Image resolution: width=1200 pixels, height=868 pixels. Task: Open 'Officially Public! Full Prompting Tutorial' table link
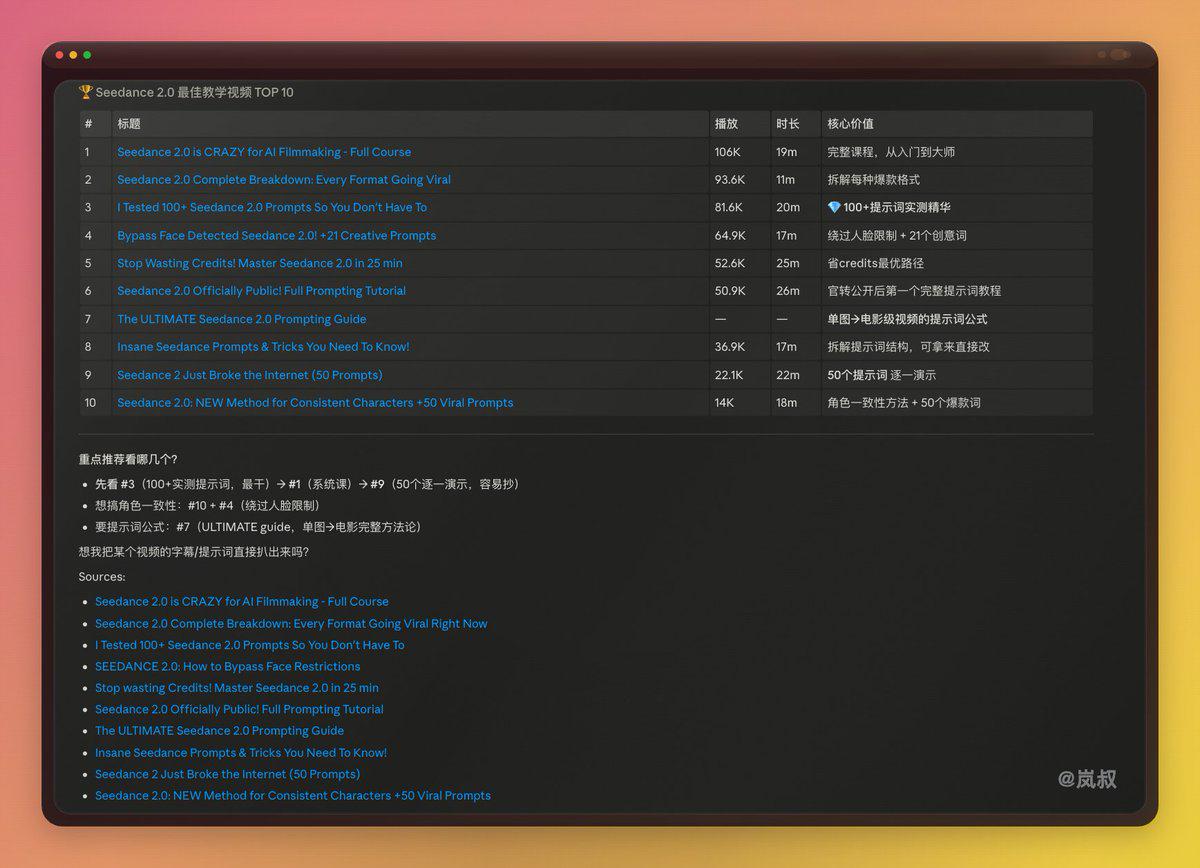point(261,291)
